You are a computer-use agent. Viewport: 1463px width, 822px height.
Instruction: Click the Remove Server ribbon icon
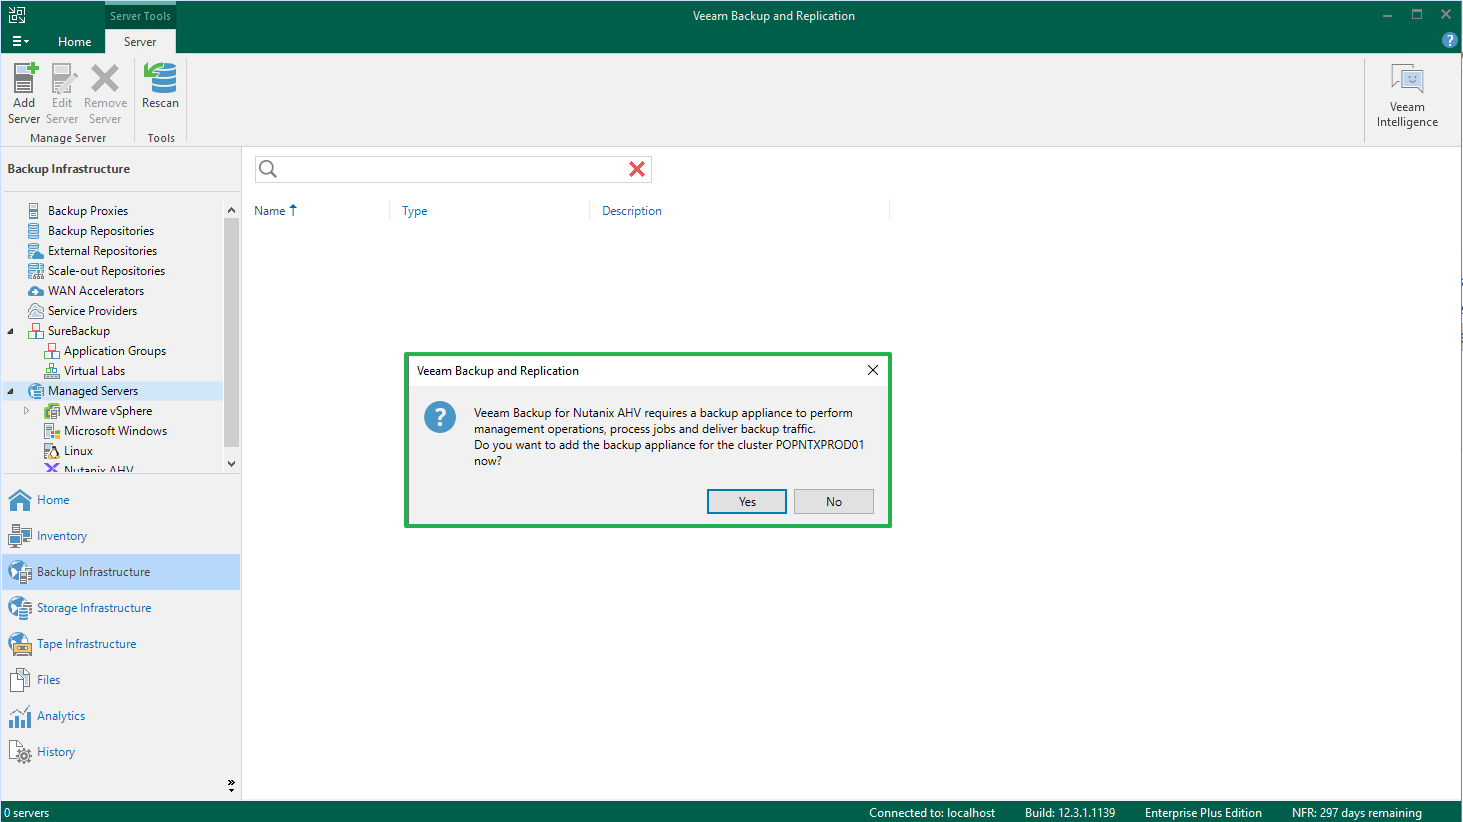[x=105, y=78]
